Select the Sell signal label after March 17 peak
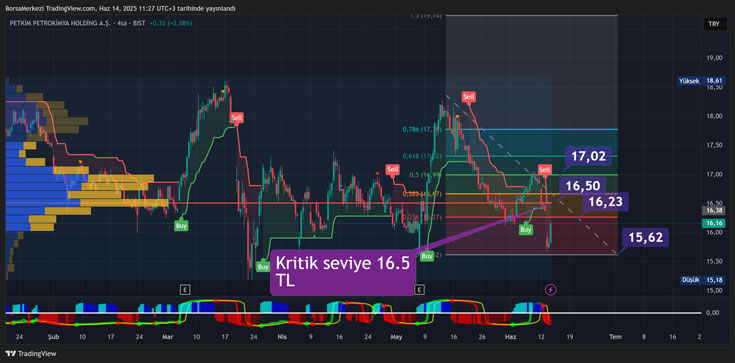 pos(237,118)
